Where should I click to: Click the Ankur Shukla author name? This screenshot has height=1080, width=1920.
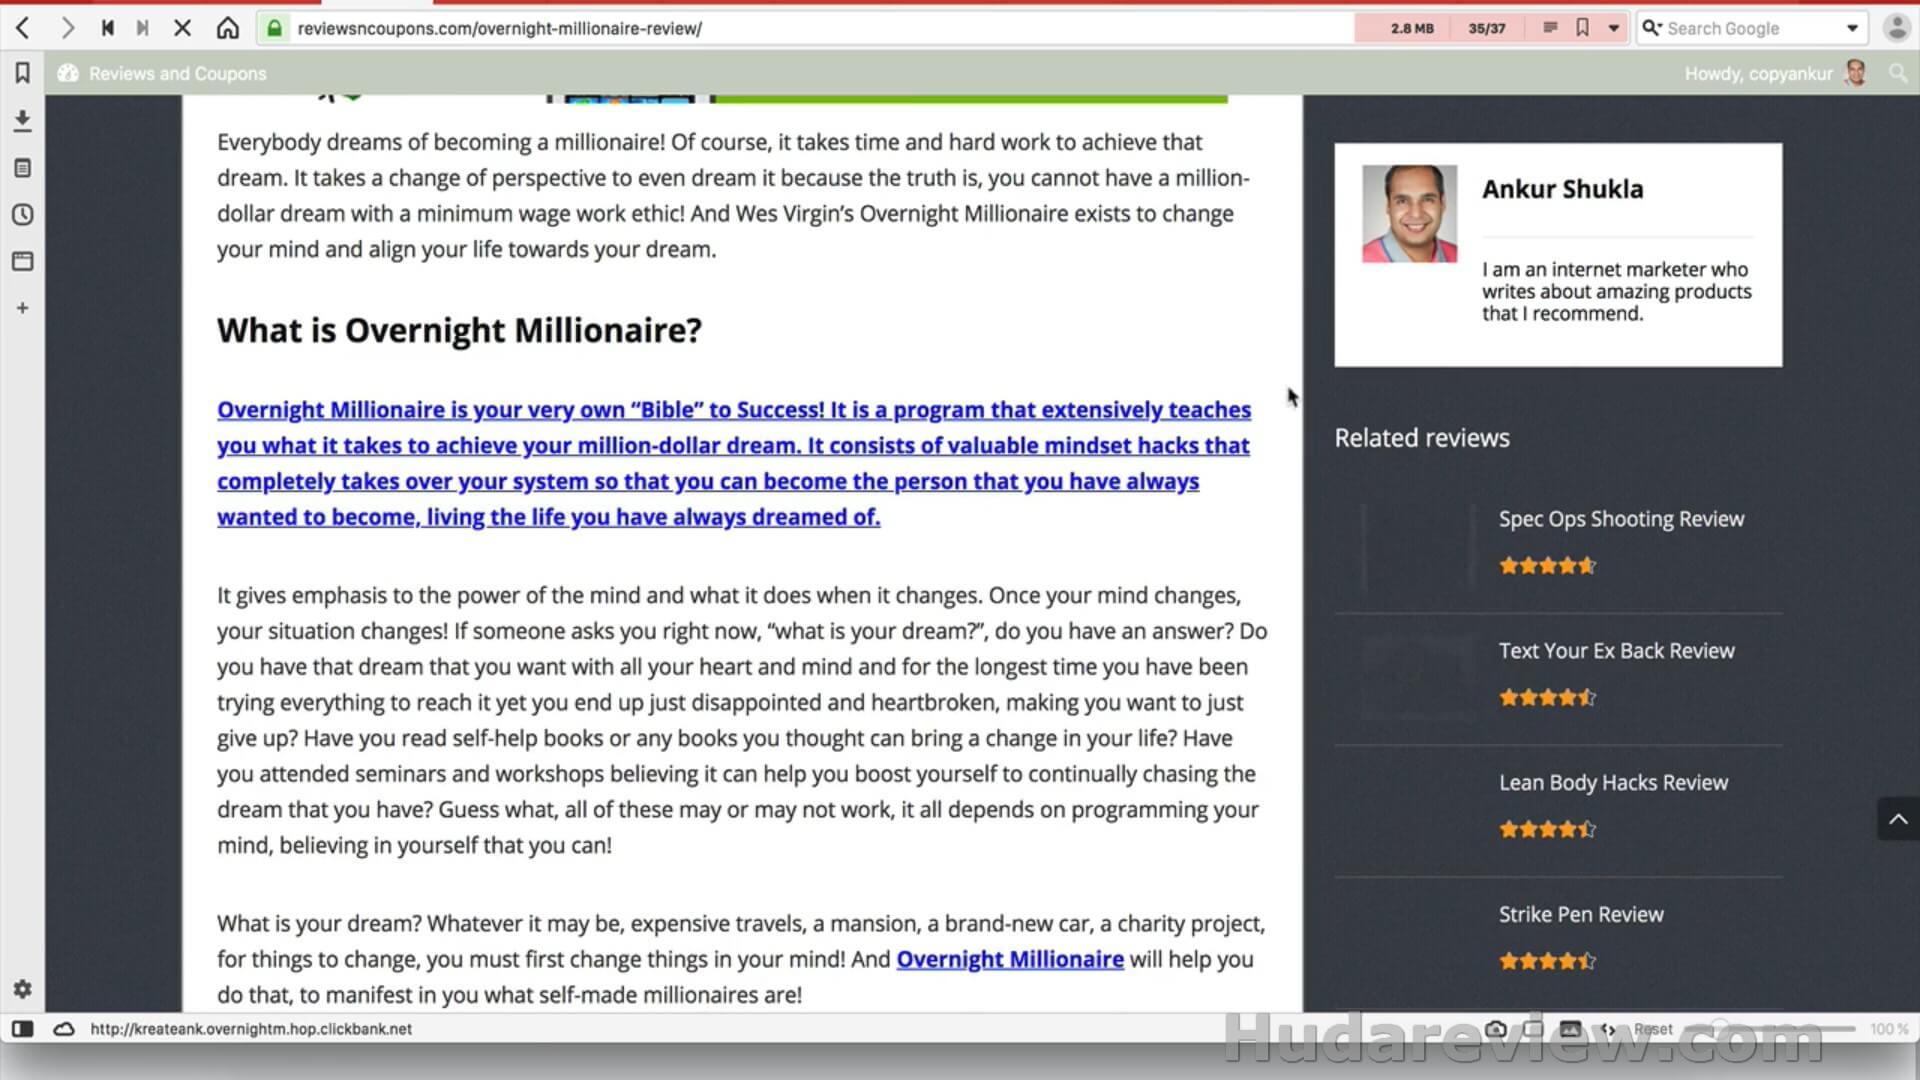point(1562,189)
